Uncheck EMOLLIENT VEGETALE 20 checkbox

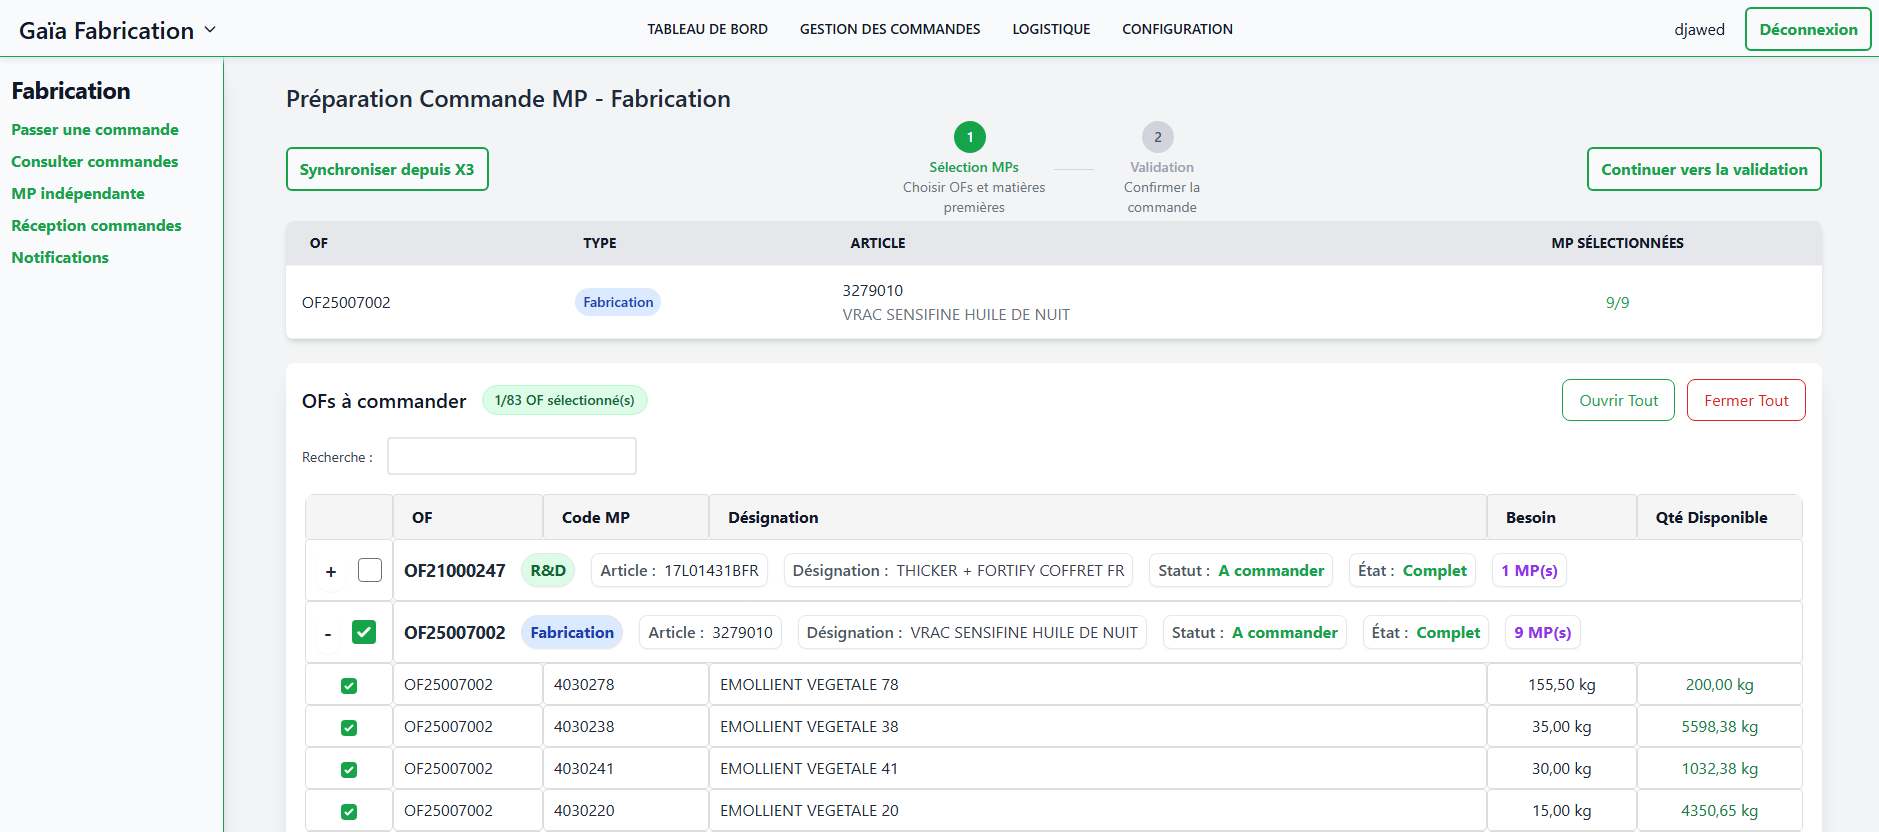349,812
